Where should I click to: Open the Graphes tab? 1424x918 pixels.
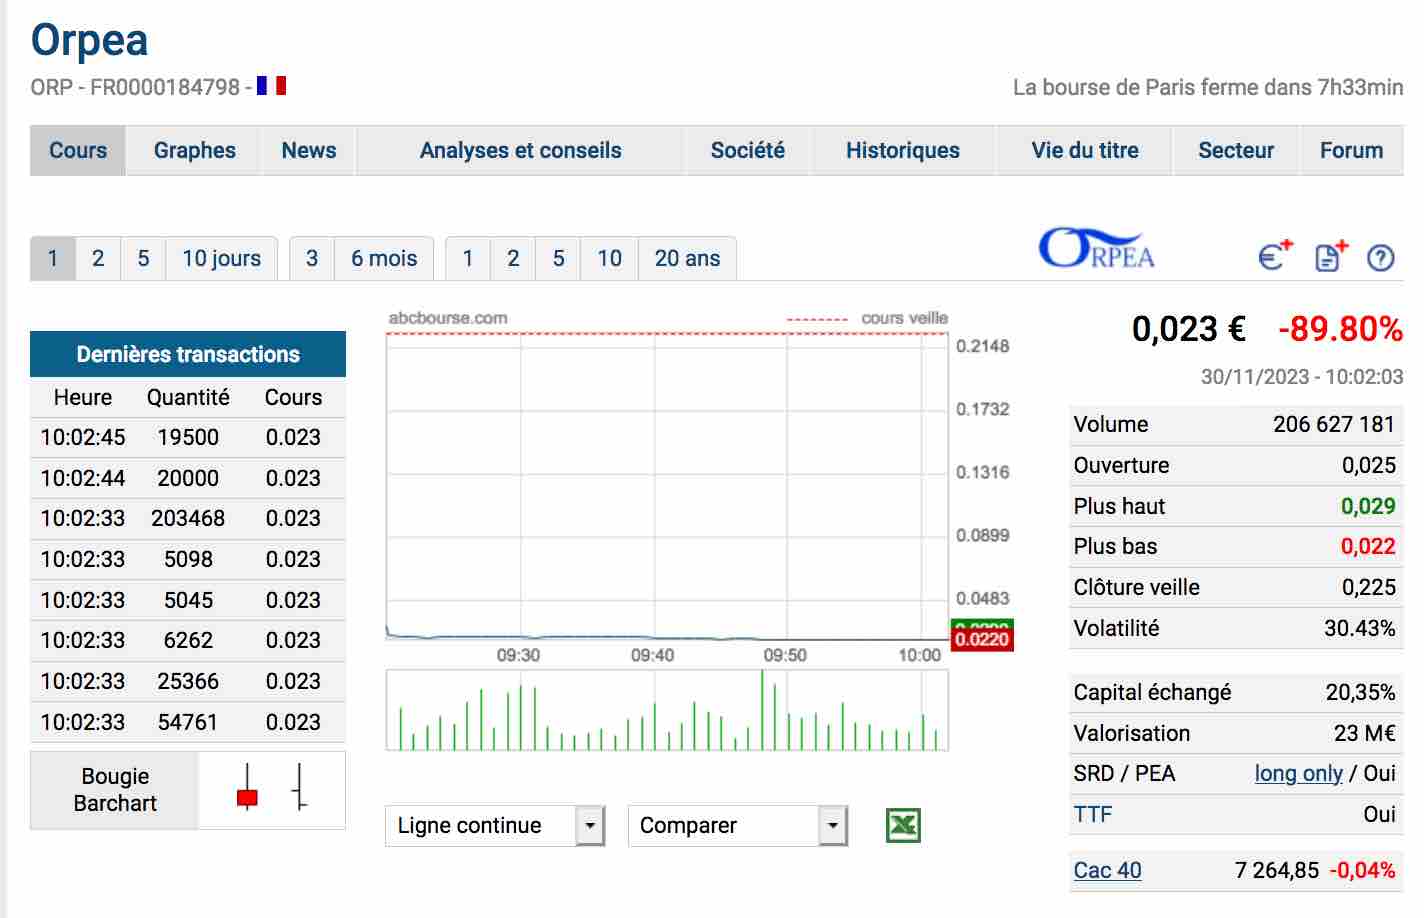tap(195, 150)
